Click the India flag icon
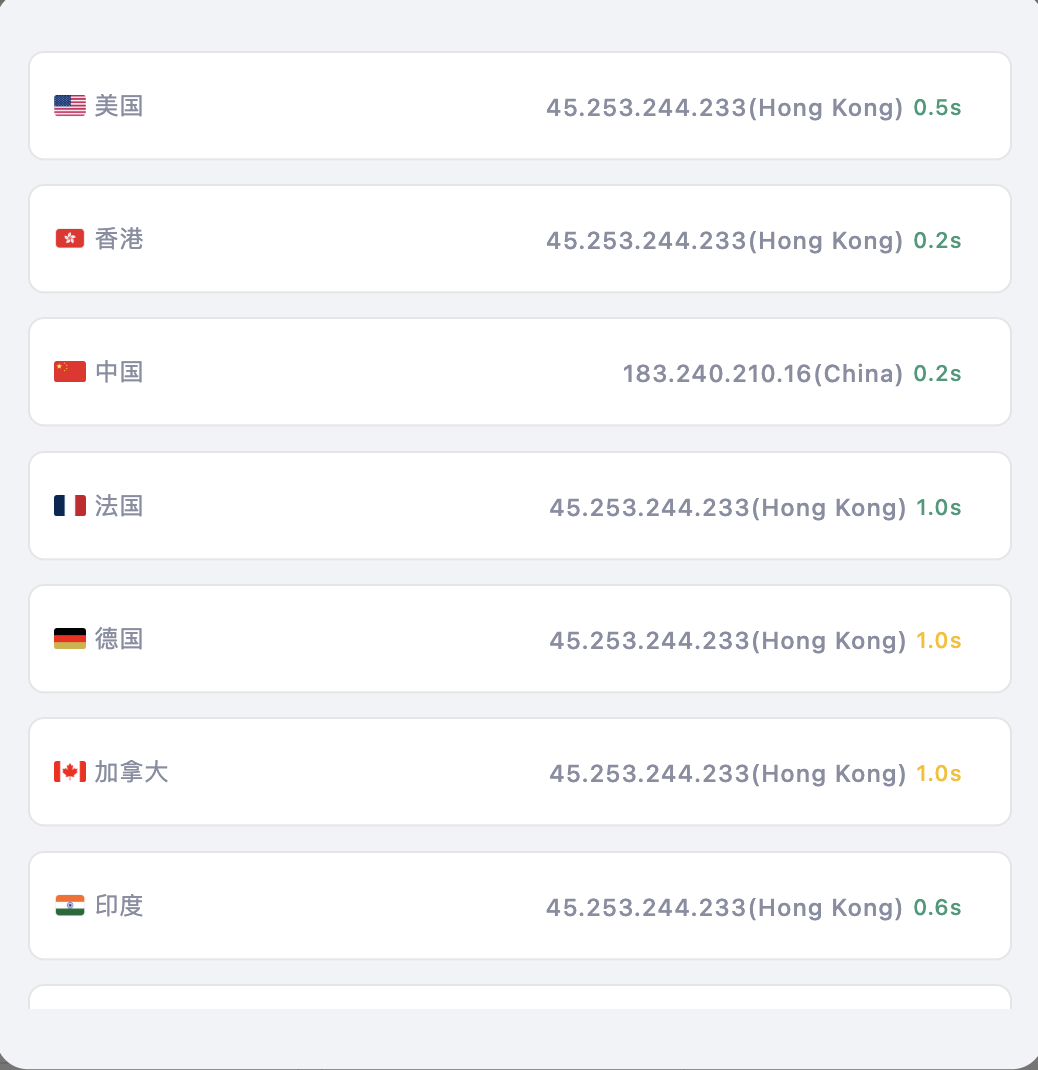This screenshot has width=1038, height=1070. coord(70,906)
